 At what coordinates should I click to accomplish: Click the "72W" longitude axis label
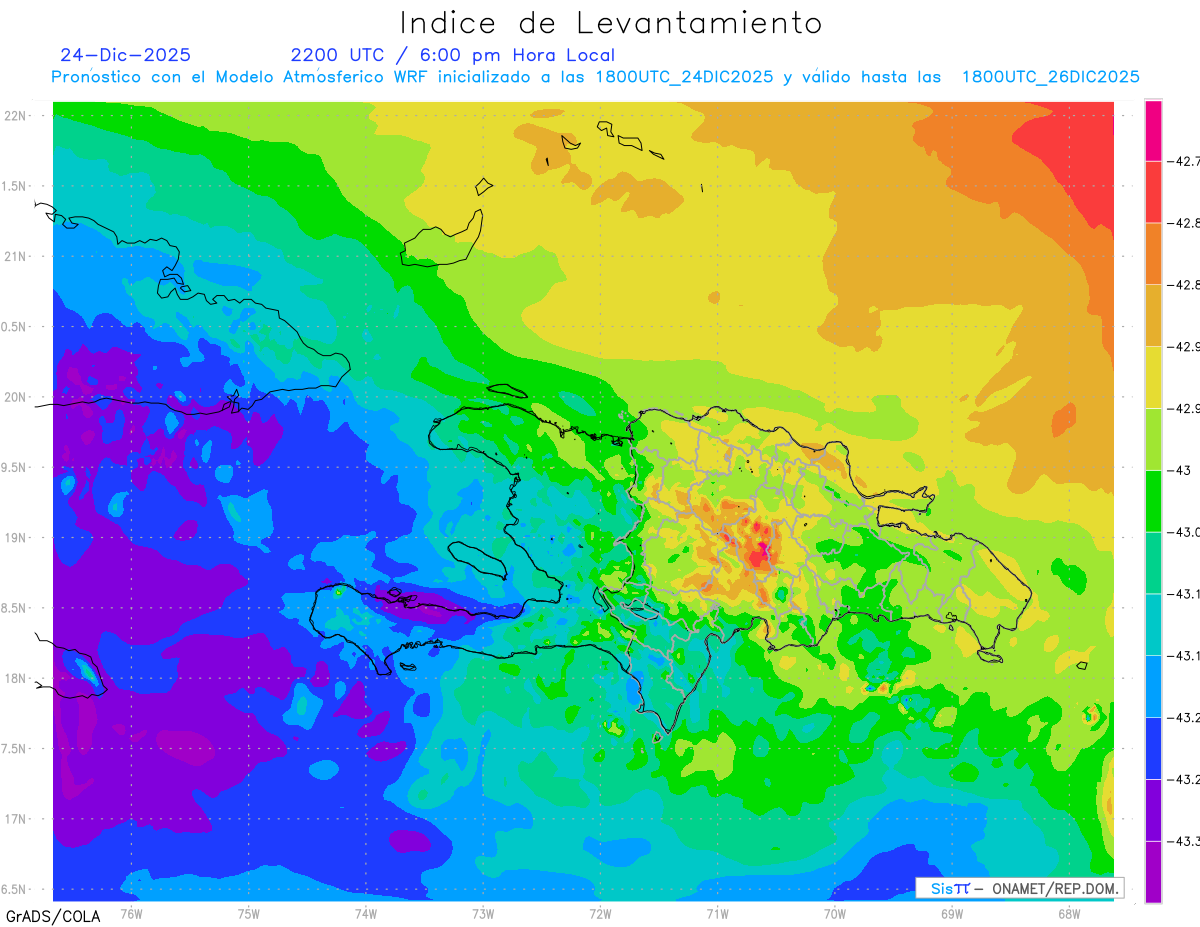[600, 913]
